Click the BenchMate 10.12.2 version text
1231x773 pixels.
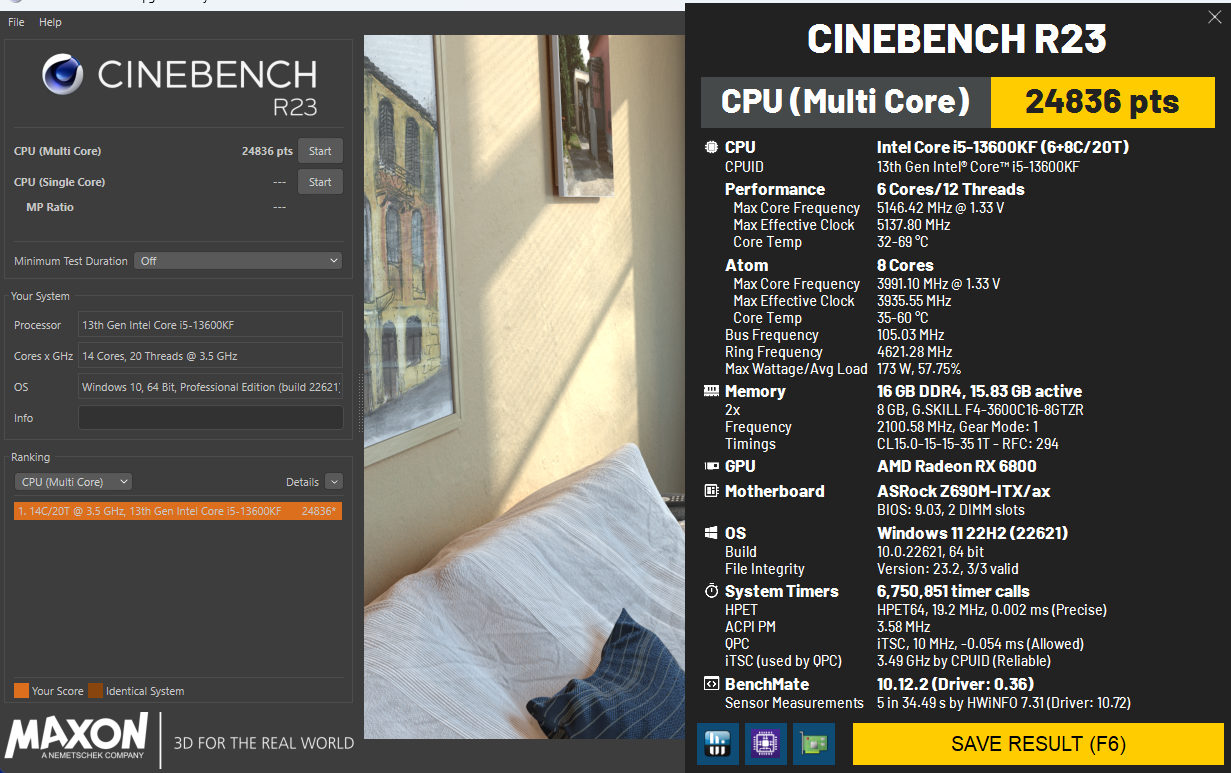click(956, 684)
